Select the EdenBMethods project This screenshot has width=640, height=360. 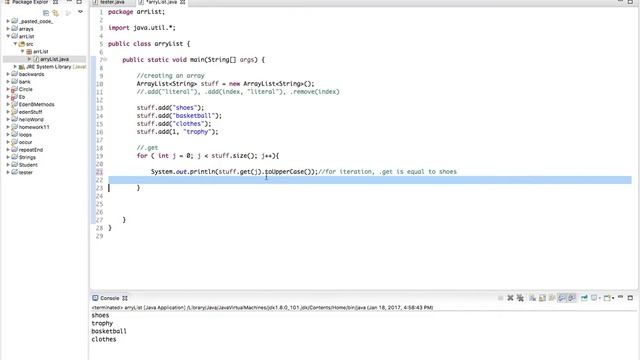tap(36, 104)
